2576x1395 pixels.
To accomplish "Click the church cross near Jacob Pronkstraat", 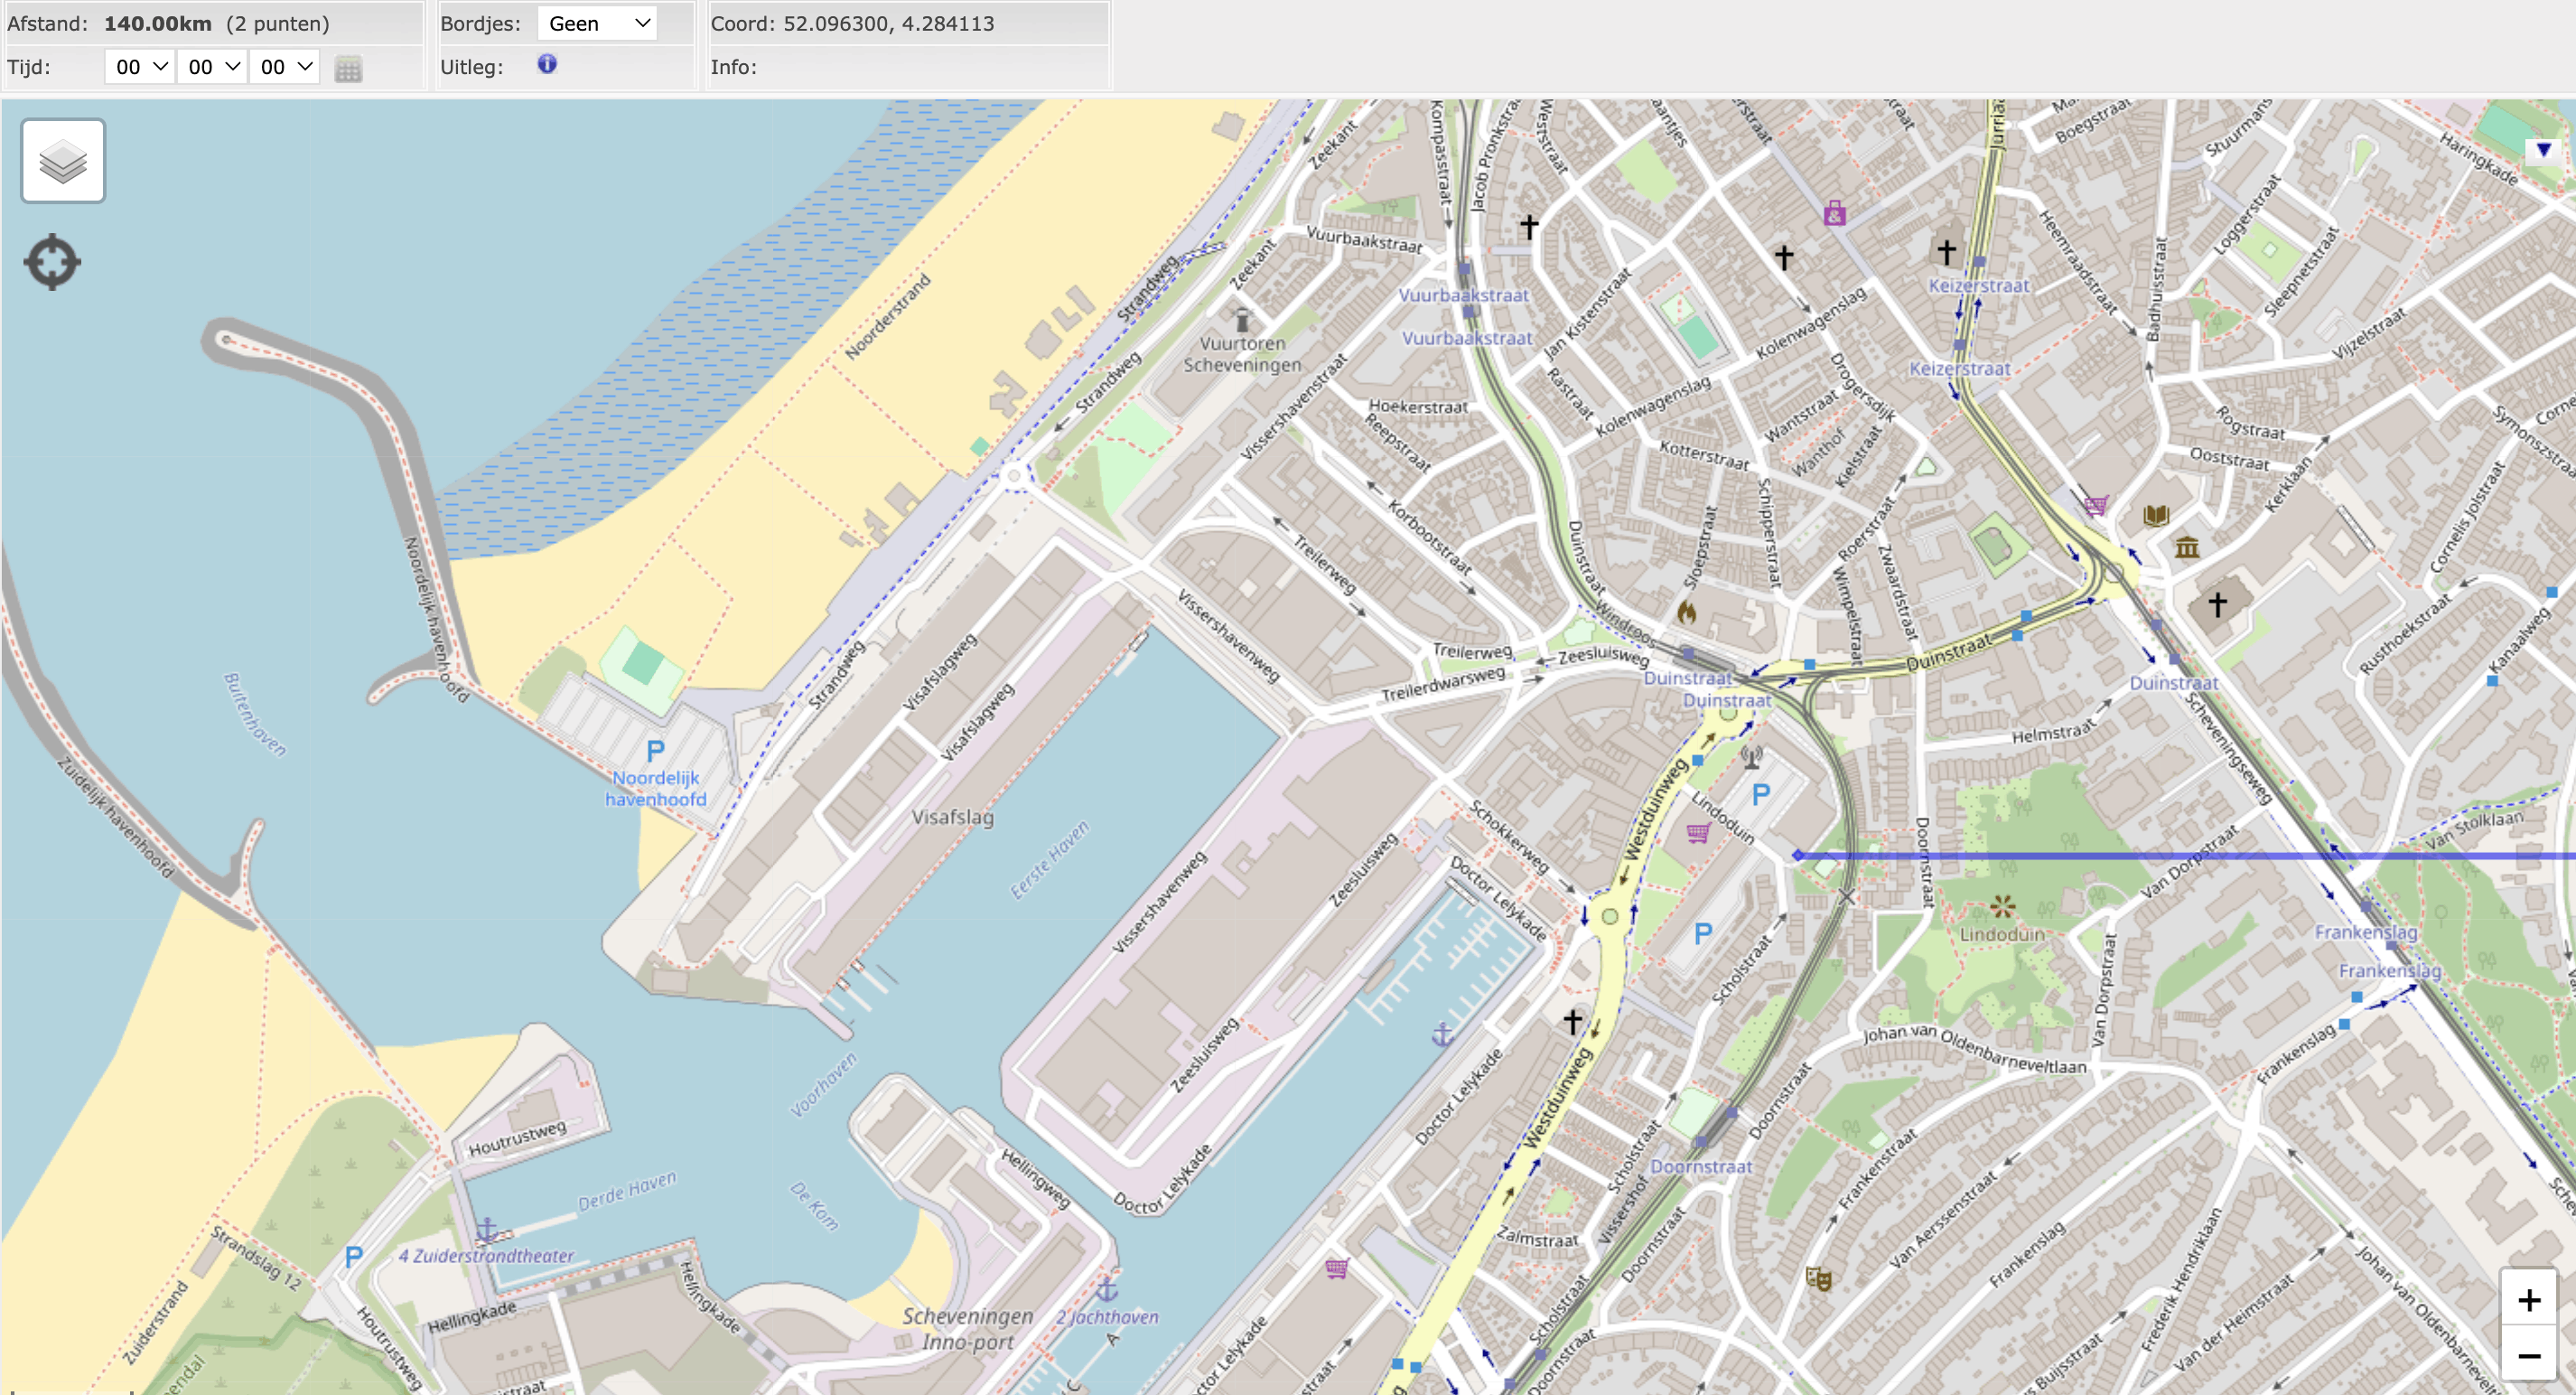I will [x=1529, y=227].
